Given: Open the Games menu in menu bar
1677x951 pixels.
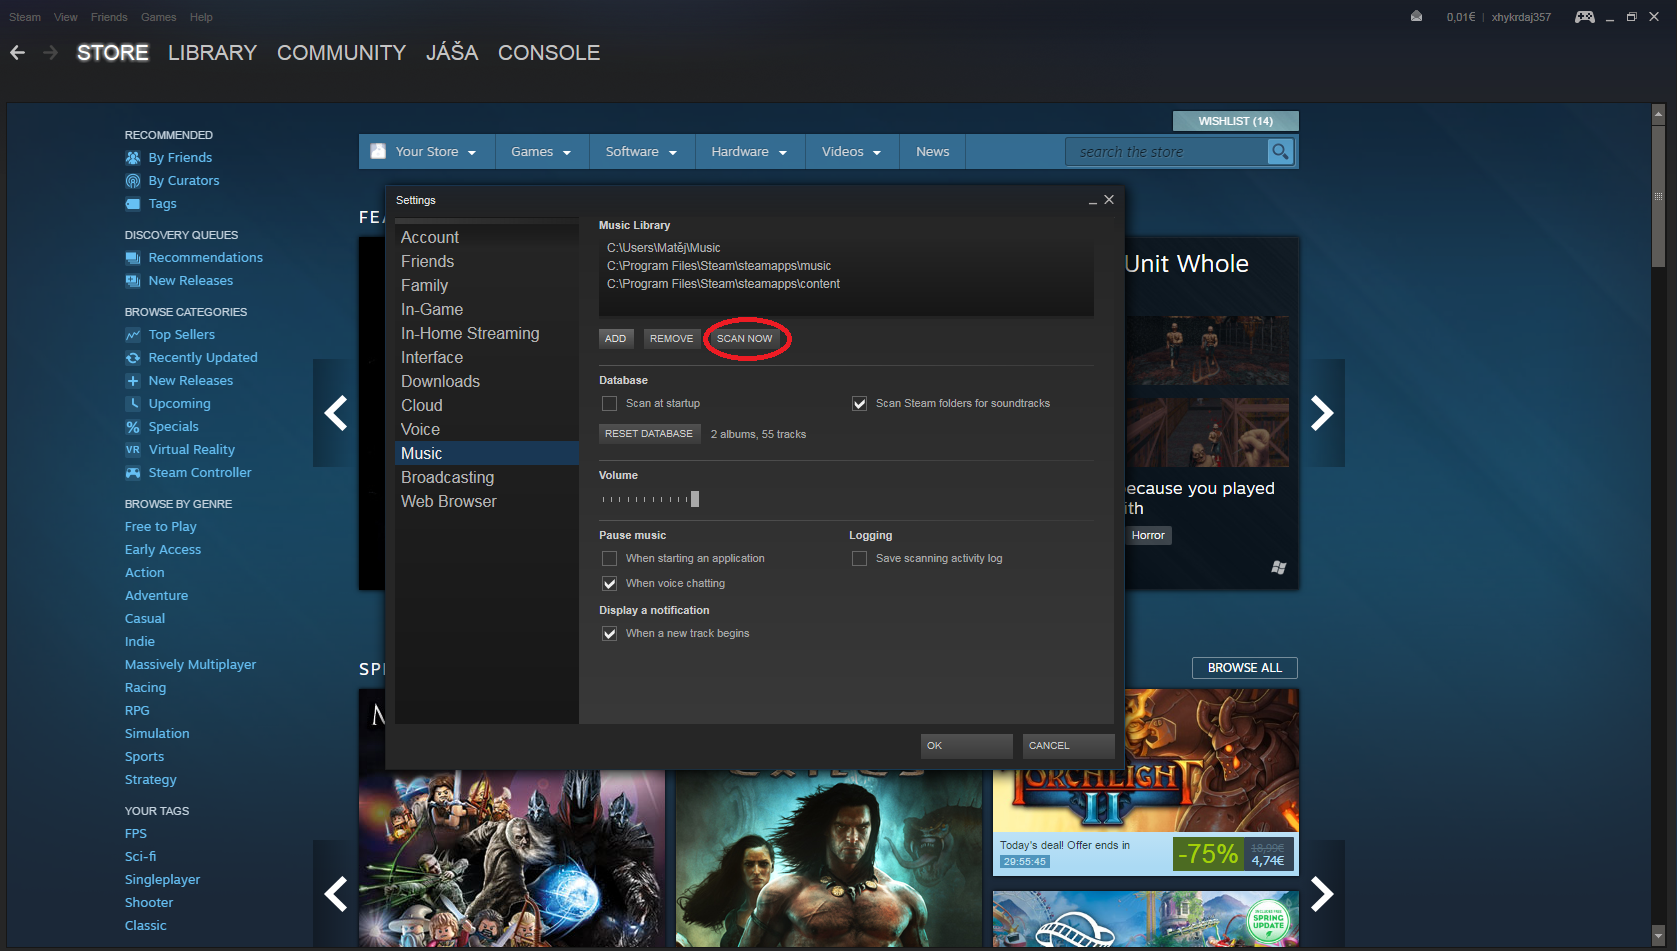Looking at the screenshot, I should pos(158,17).
